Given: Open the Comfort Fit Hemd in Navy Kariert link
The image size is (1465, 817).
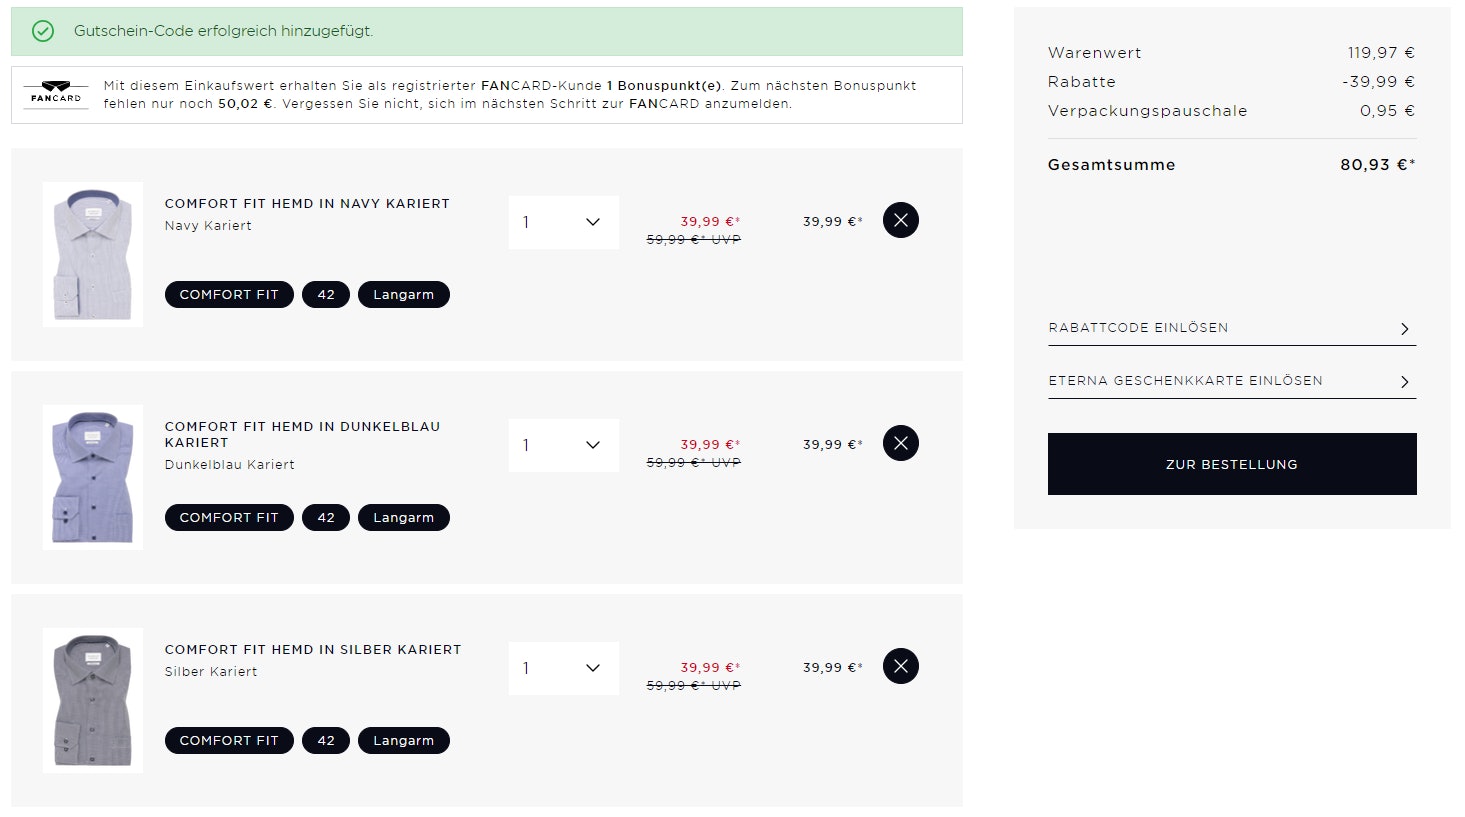Looking at the screenshot, I should [307, 204].
